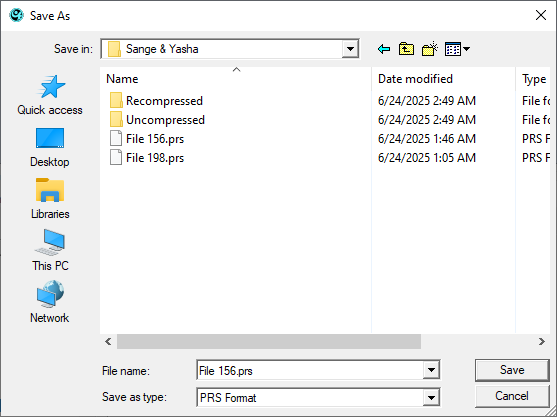
Task: Go up one folder level
Action: (x=406, y=49)
